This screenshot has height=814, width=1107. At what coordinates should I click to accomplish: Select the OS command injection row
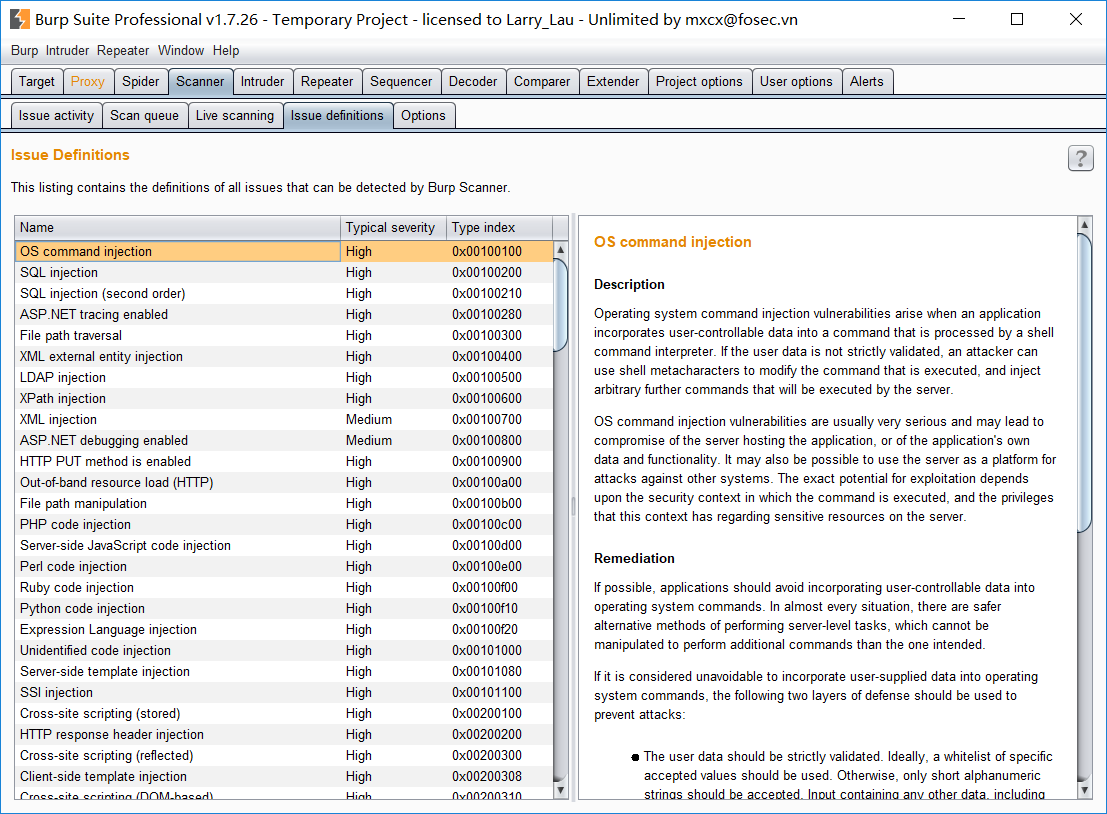tap(284, 251)
